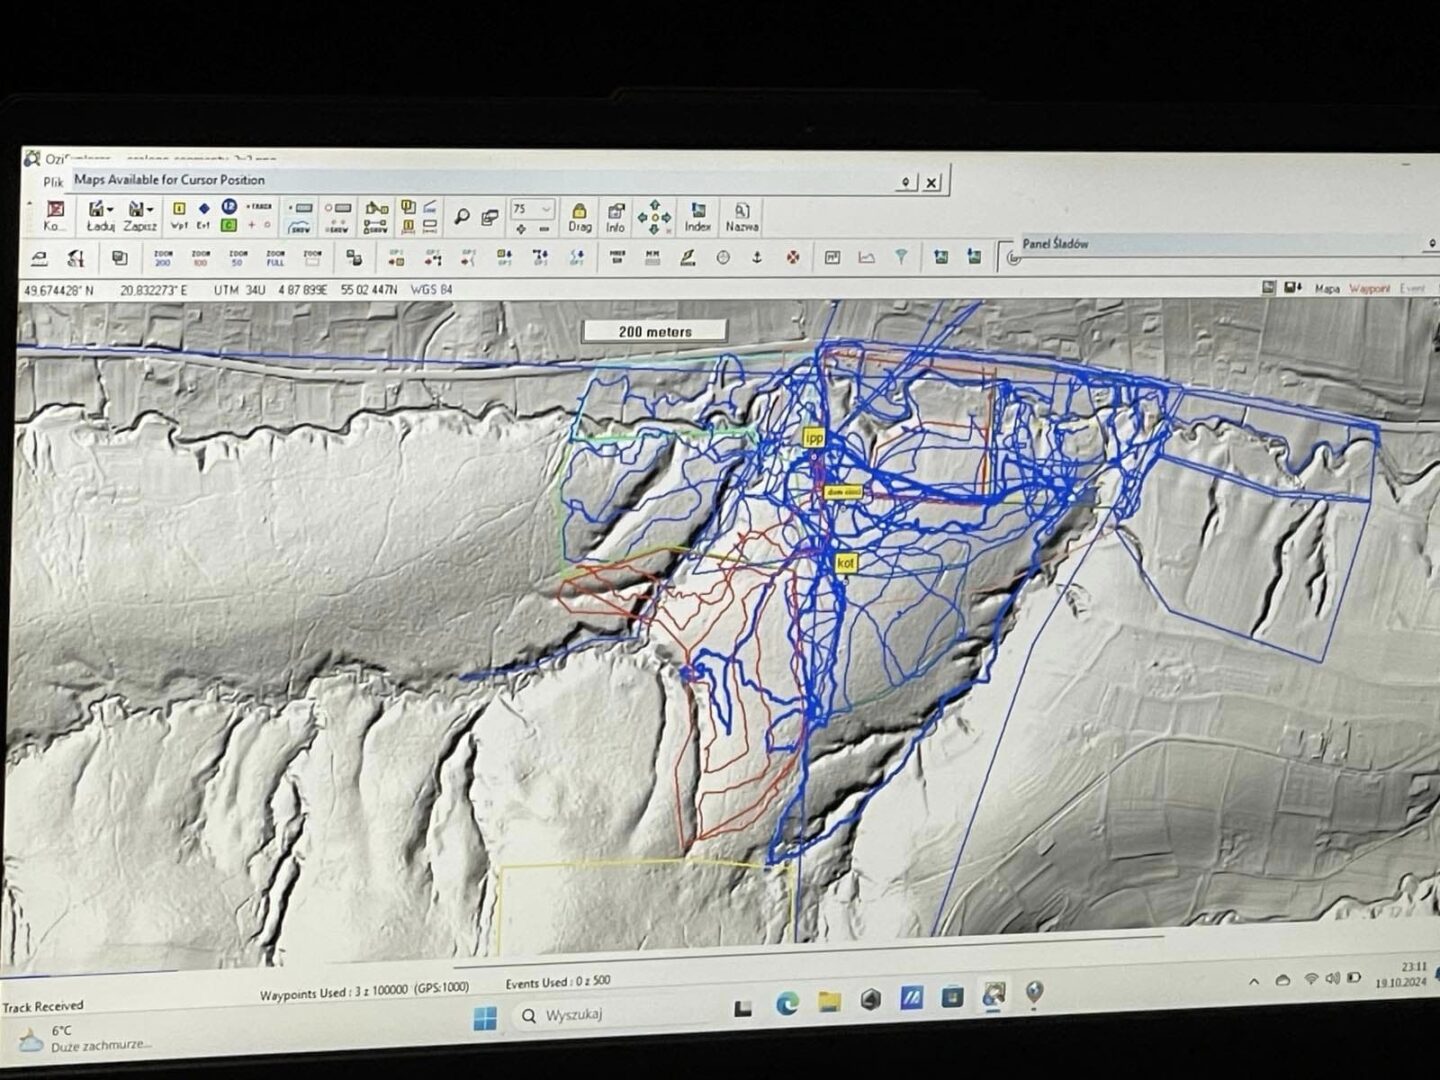Set zoom with the ZOOM 200 button

pos(162,258)
